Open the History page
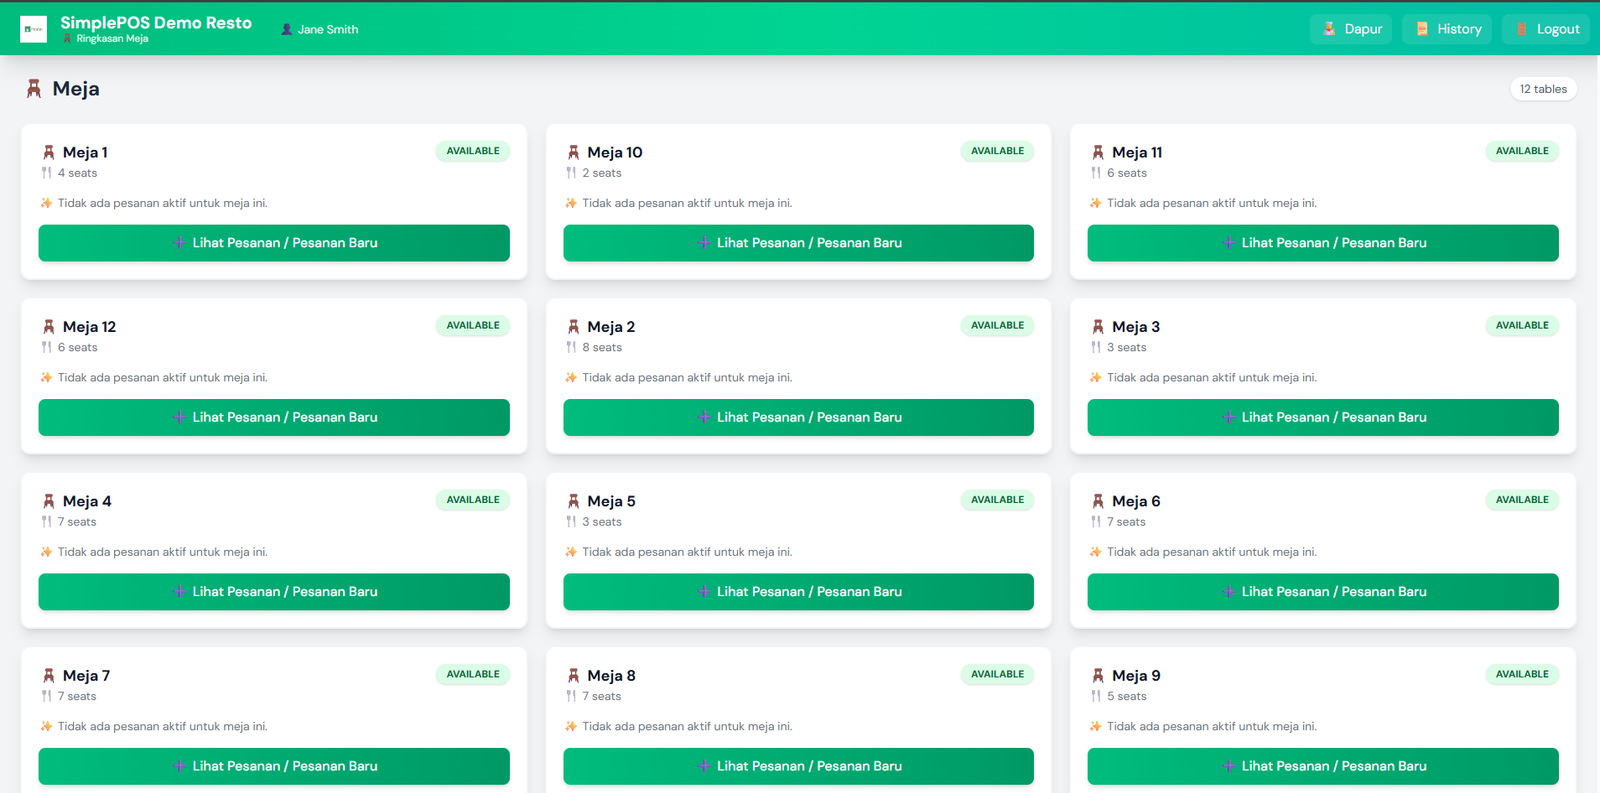Viewport: 1600px width, 793px height. pos(1447,29)
